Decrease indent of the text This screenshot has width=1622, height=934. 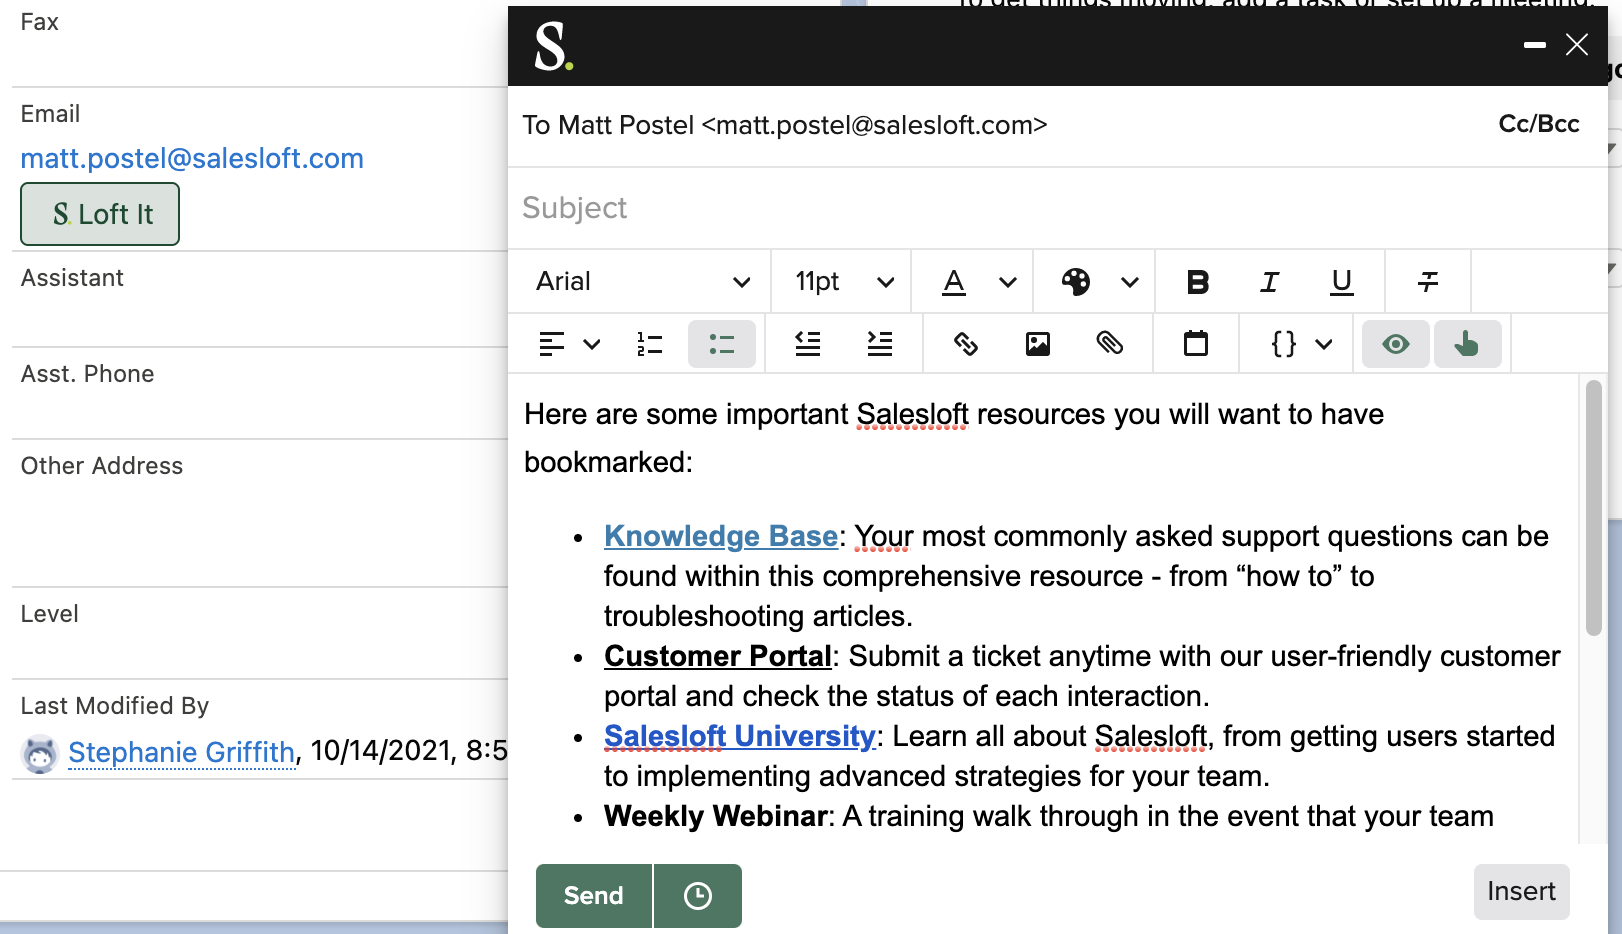coord(808,344)
